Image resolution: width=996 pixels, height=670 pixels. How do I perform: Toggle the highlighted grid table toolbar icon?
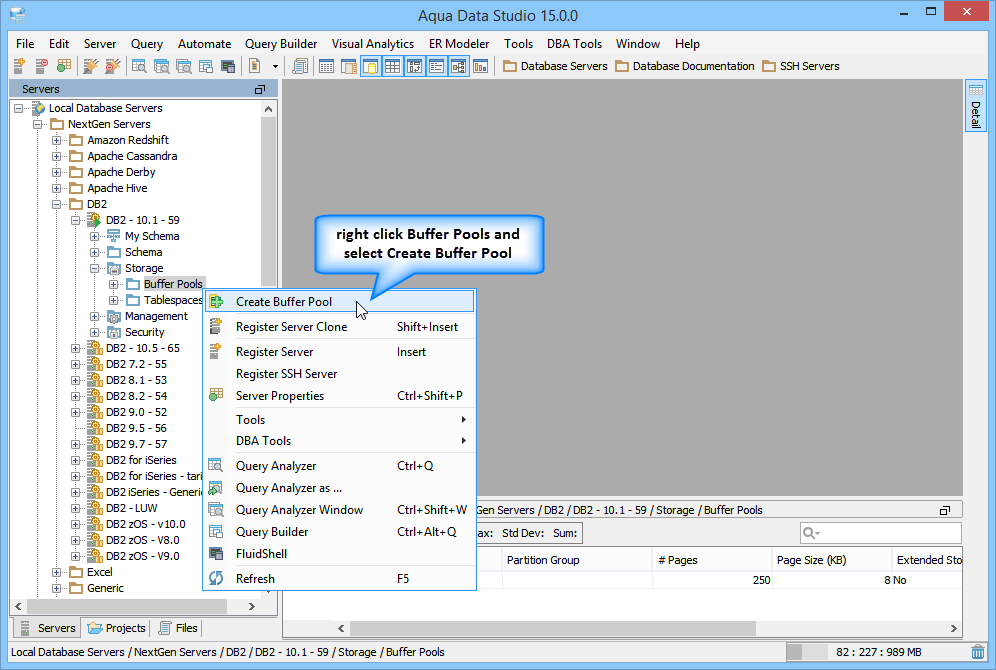point(393,66)
